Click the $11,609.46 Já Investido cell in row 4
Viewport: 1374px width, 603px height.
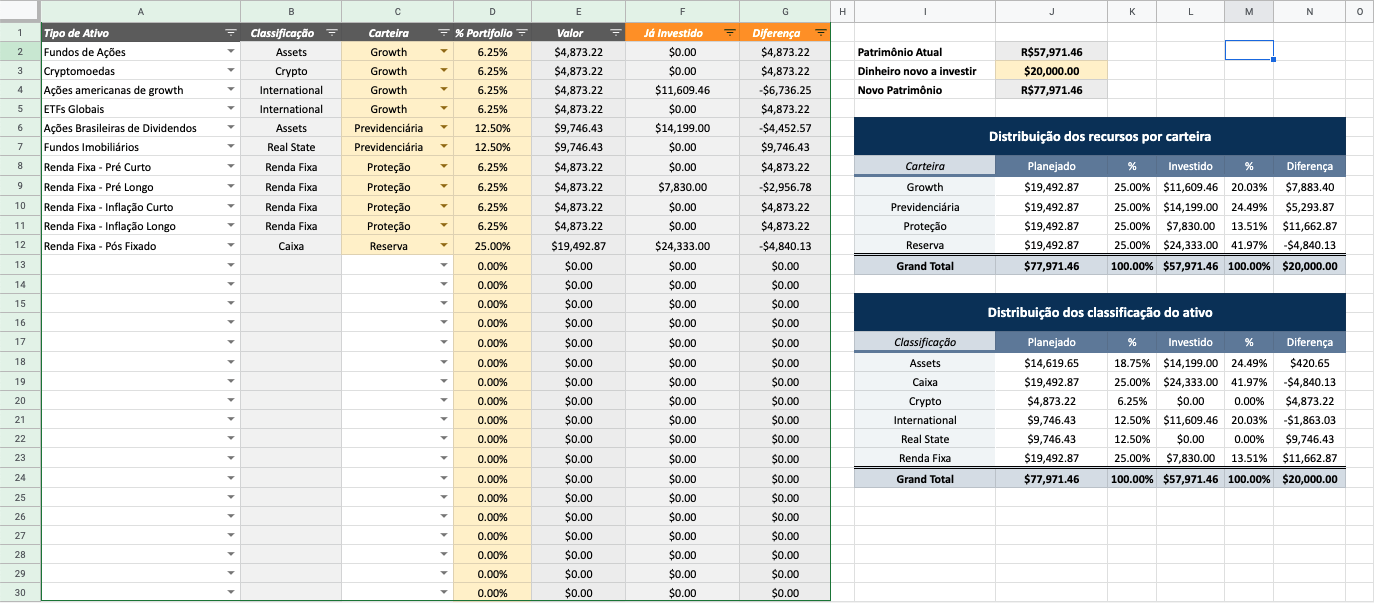coord(682,90)
